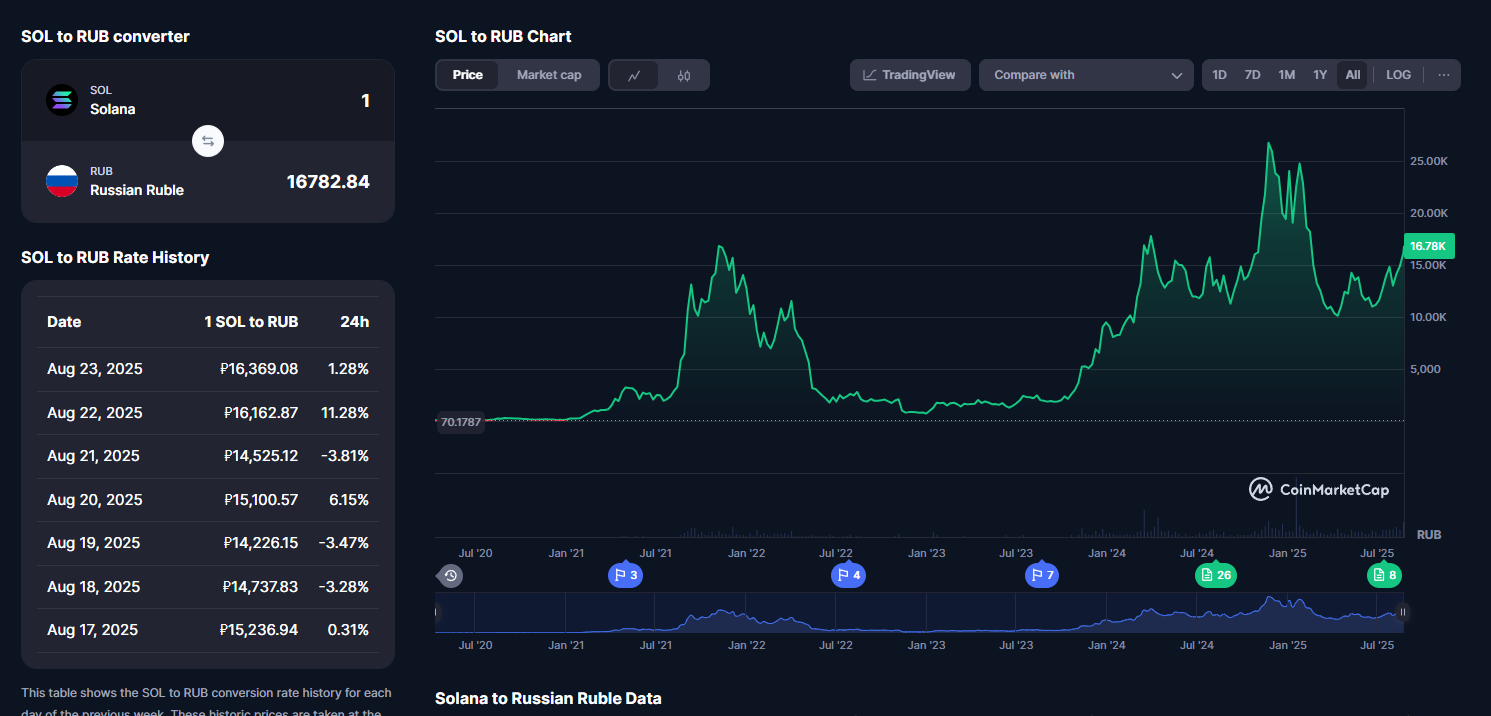Screen dimensions: 1491x716
Task: Click the Russian Ruble currency name
Action: pos(137,190)
